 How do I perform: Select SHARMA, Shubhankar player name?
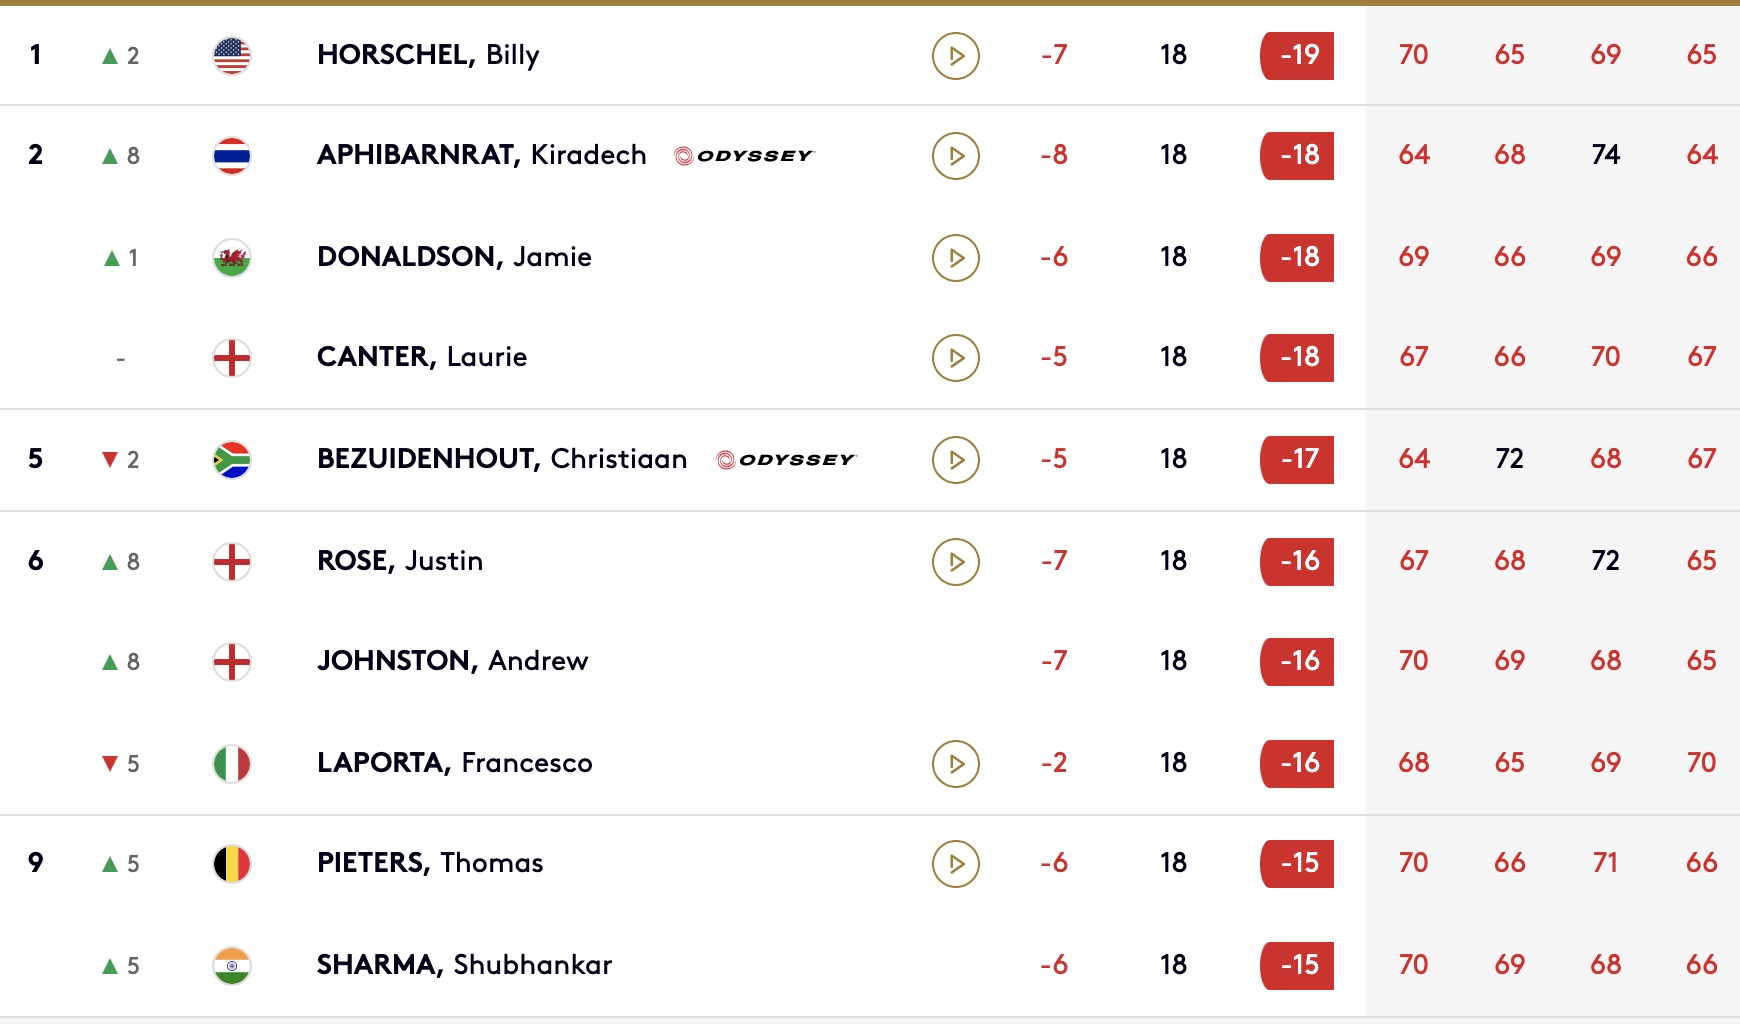(464, 965)
